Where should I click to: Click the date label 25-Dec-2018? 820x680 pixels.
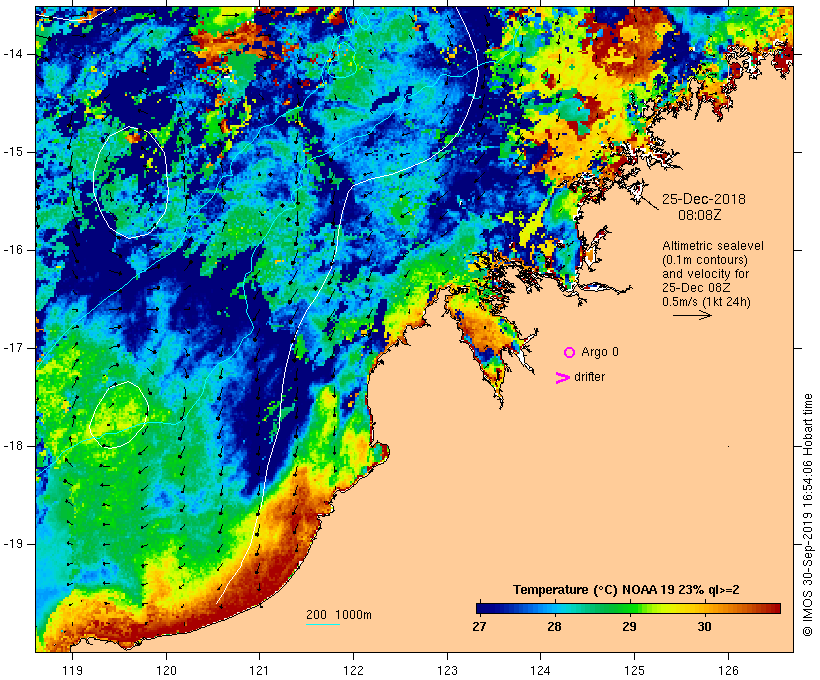coord(704,199)
